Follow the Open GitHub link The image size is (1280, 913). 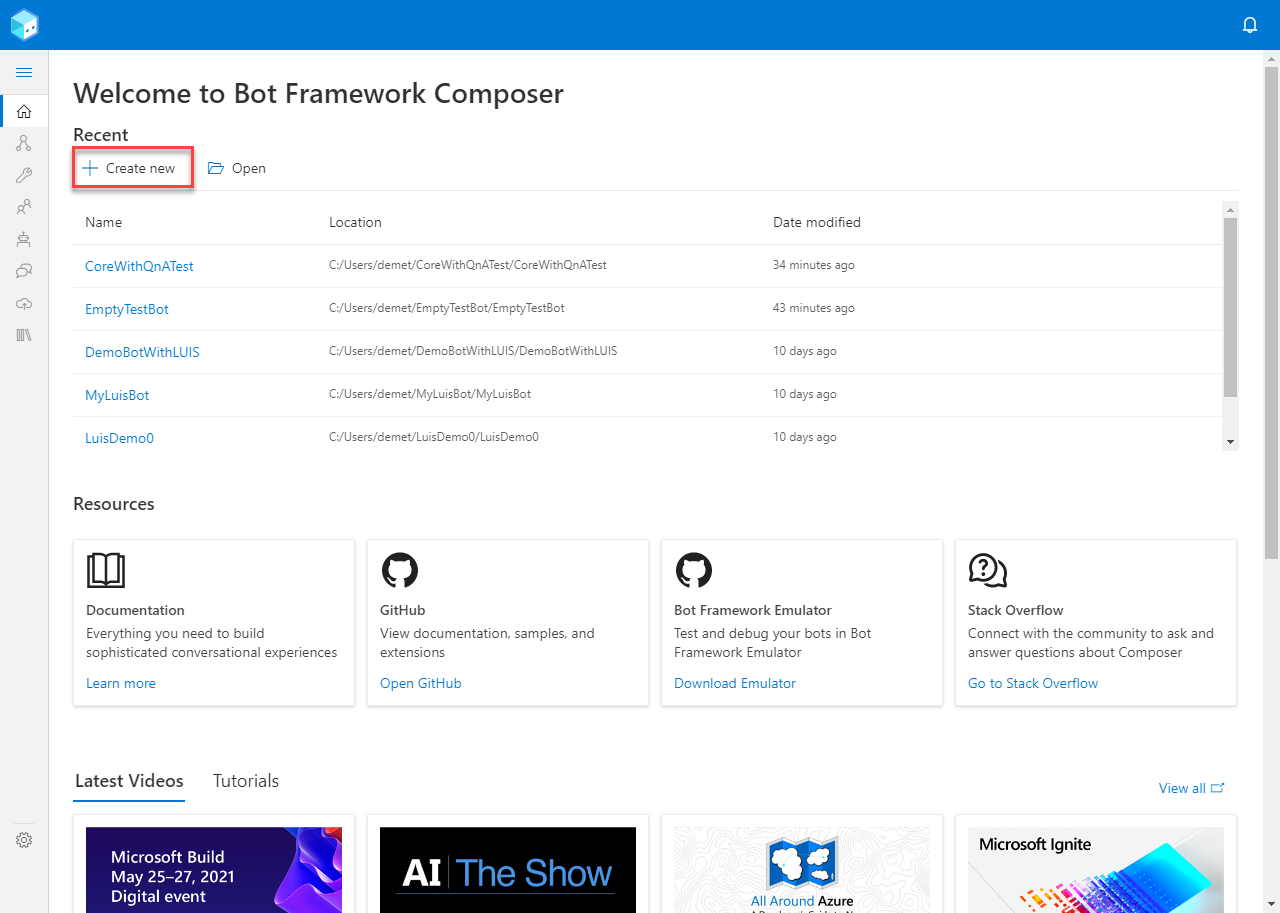(x=421, y=683)
